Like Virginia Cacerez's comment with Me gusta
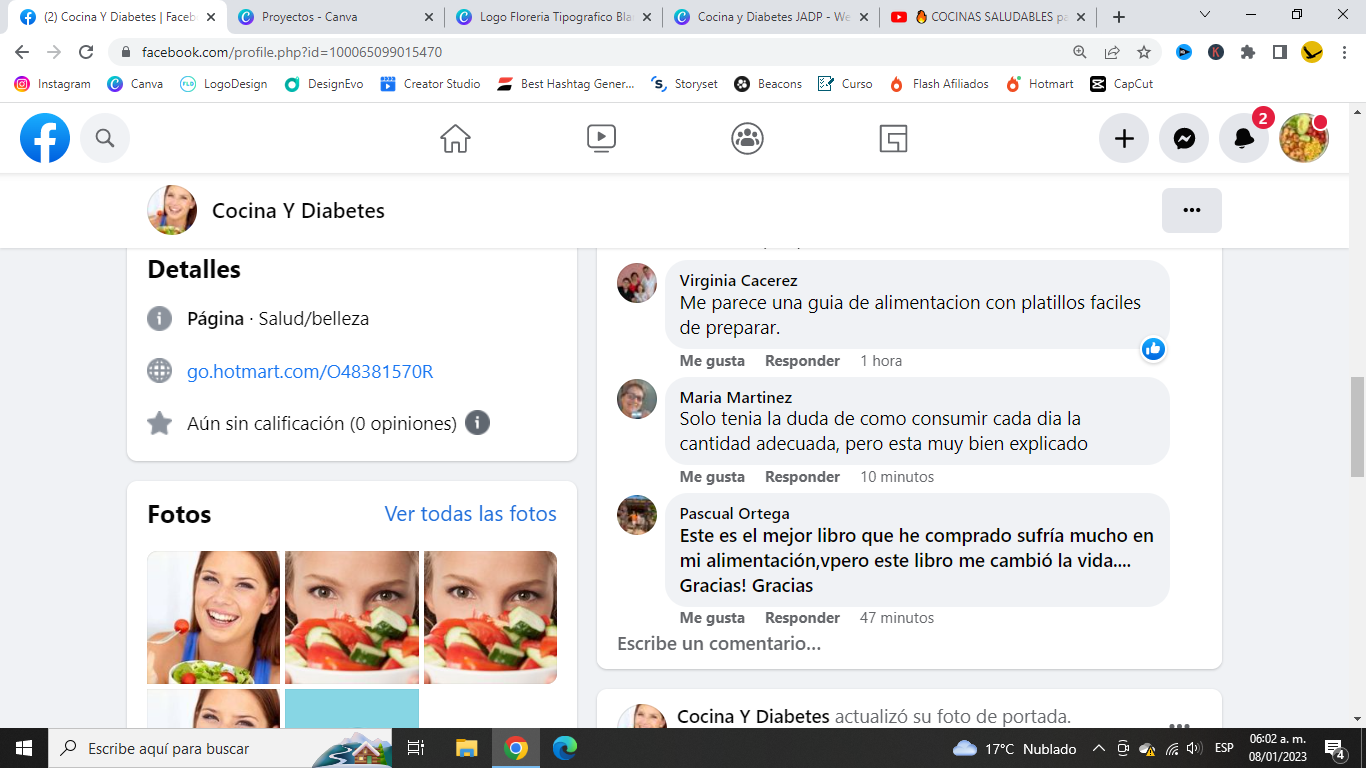Screen dimensions: 1366x768 point(712,361)
